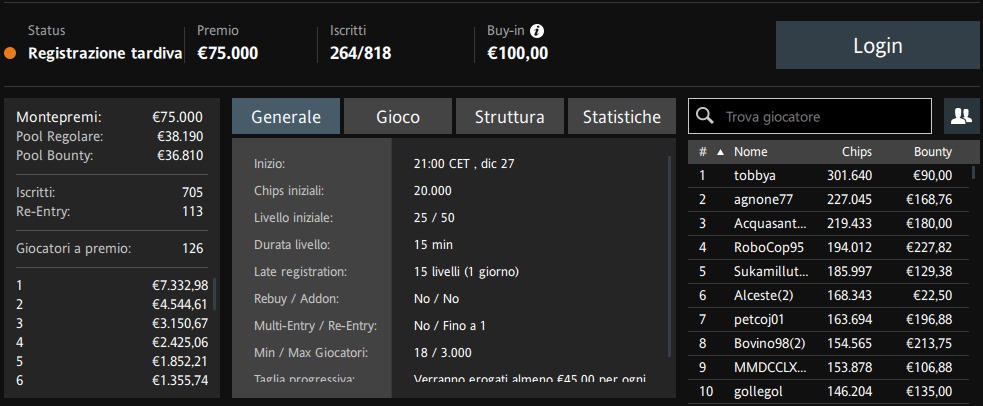Sort players by Nome column header
983x406 pixels.
point(750,152)
